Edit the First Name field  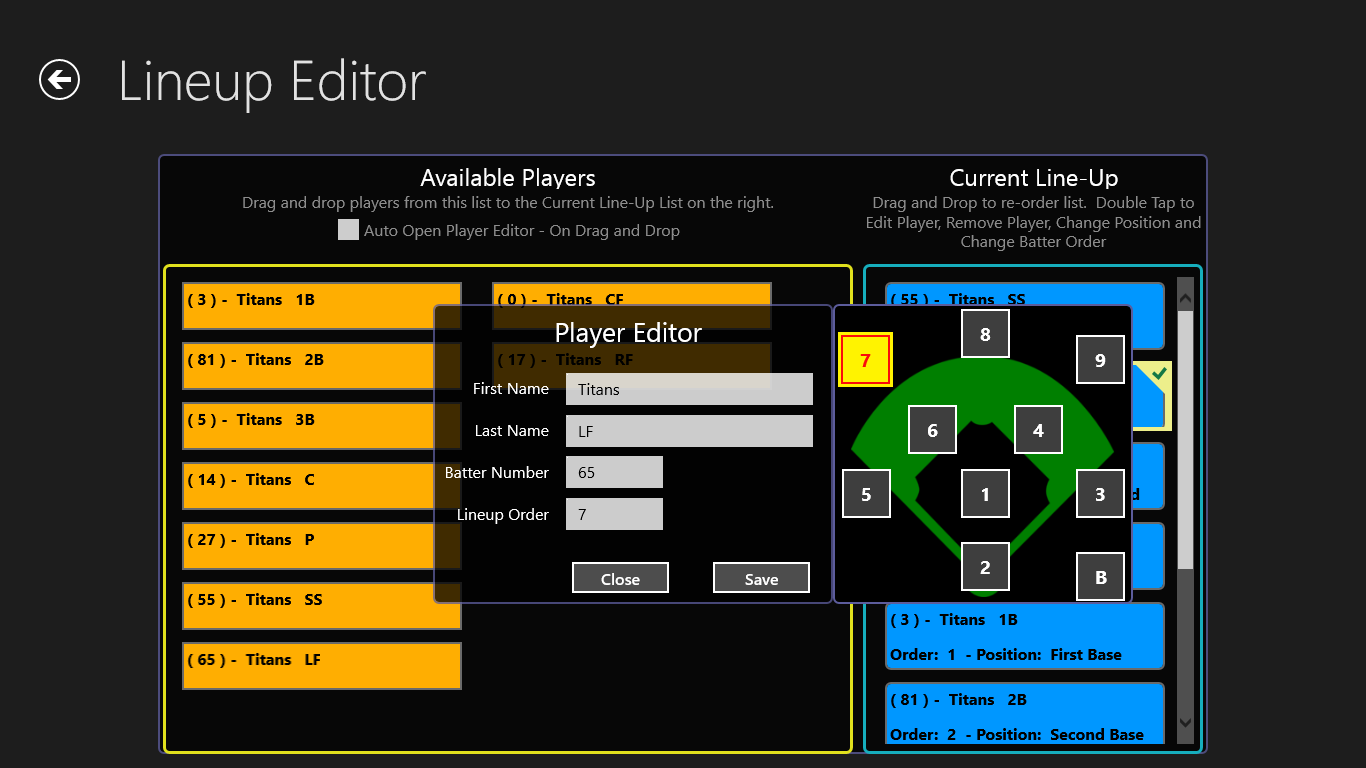tap(689, 389)
